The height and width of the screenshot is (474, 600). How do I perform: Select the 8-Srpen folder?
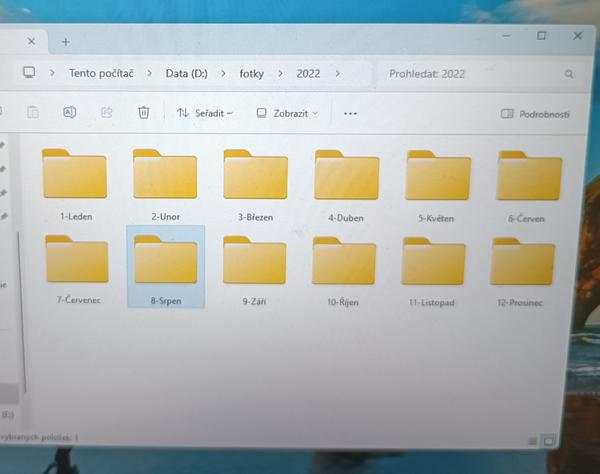(x=166, y=265)
